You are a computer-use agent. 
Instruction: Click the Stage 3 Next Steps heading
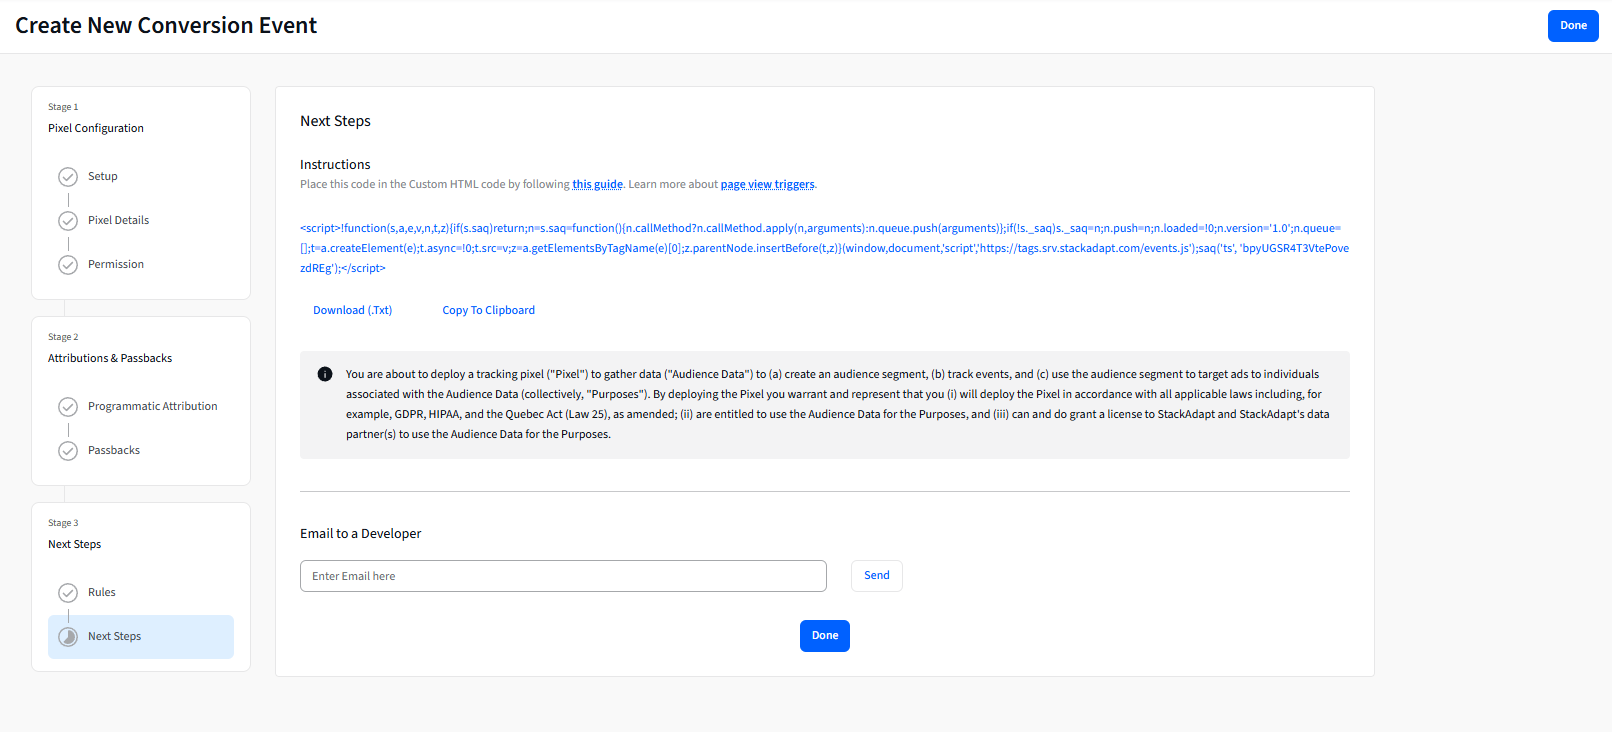(74, 544)
